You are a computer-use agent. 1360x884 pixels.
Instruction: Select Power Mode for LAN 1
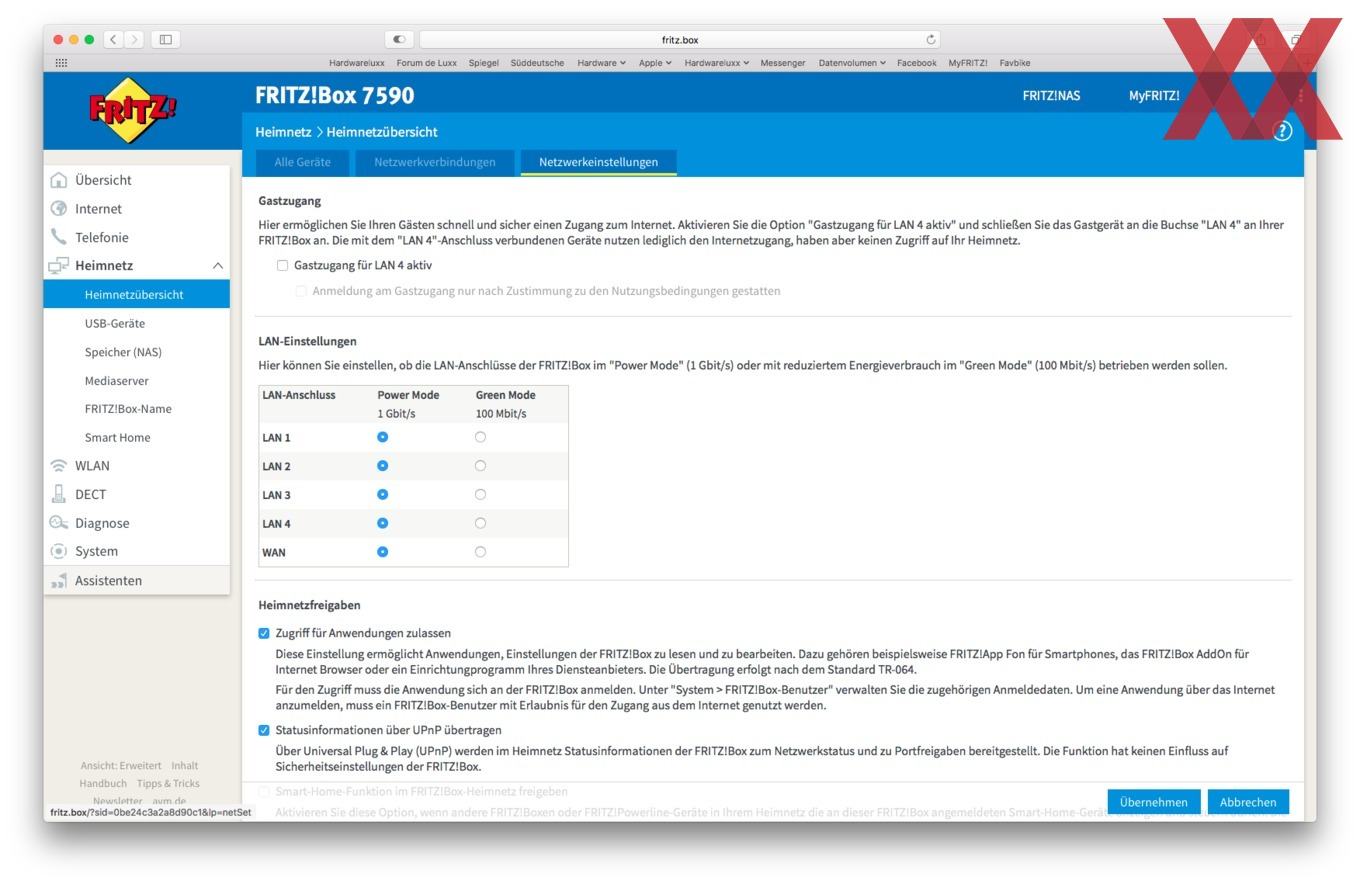coord(382,437)
